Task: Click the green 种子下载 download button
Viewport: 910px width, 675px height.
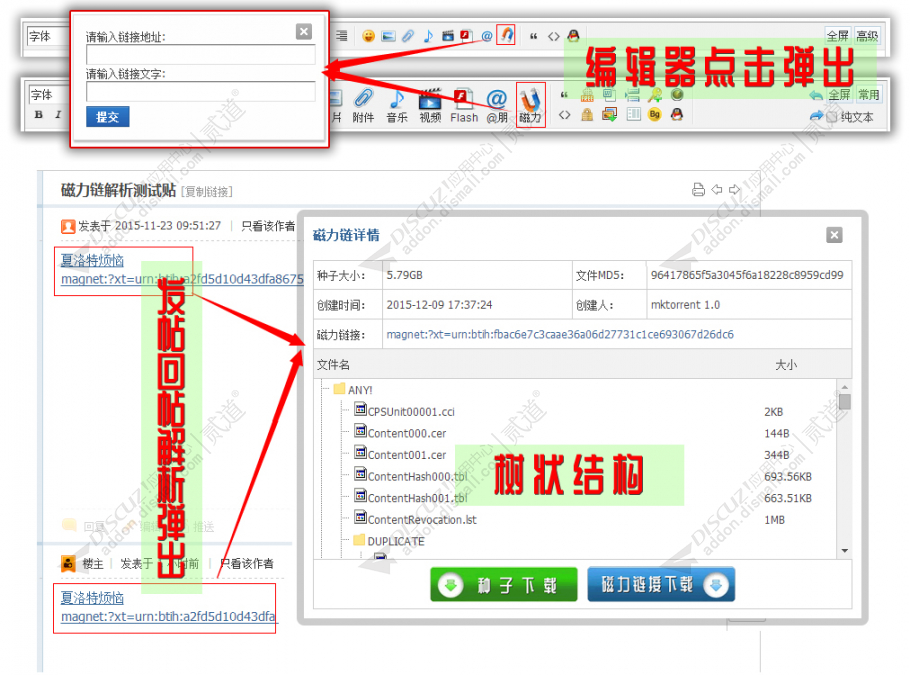Action: 504,585
